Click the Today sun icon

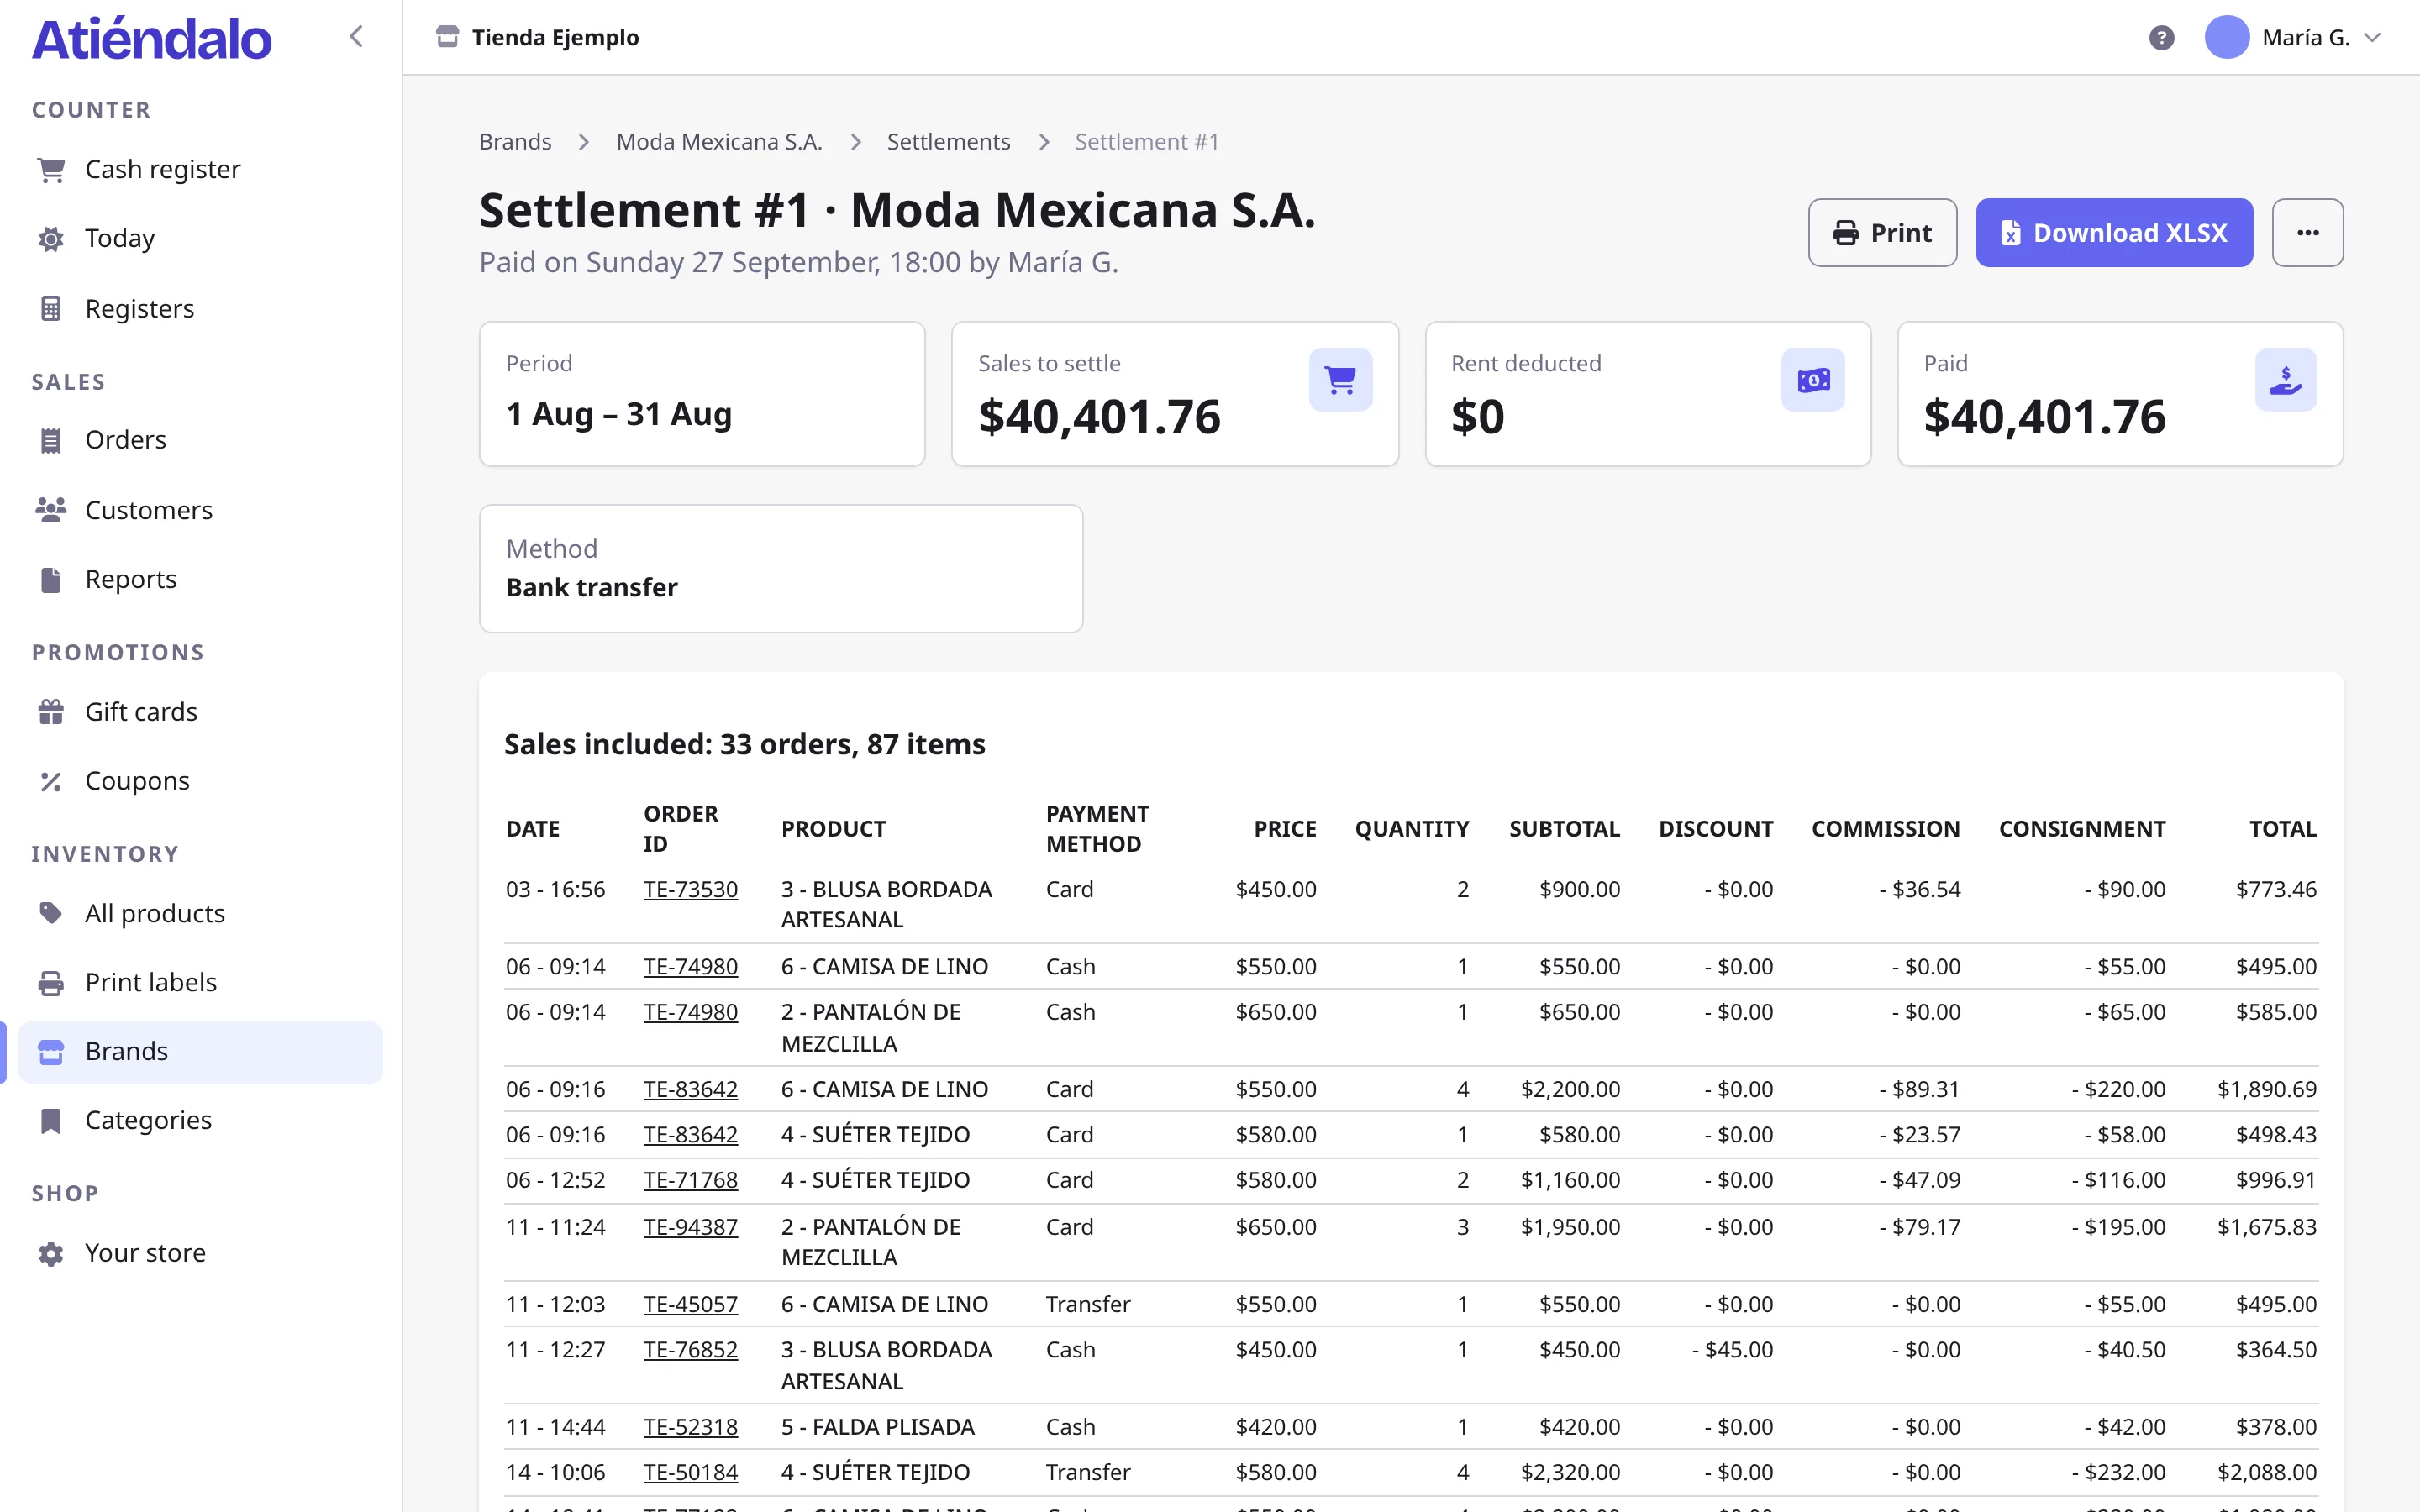point(51,239)
